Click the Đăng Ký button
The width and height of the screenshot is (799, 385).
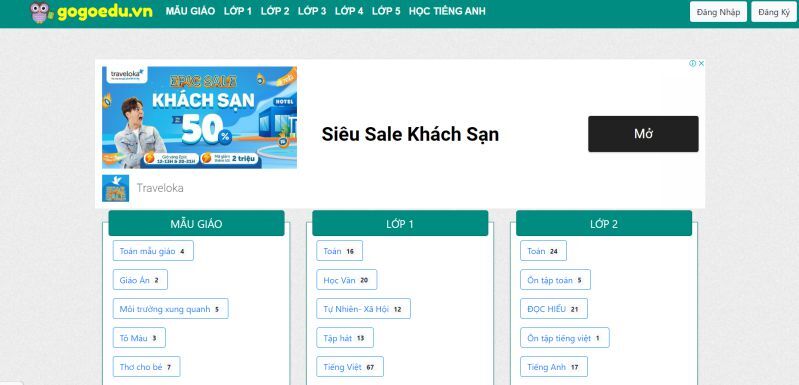pos(774,12)
